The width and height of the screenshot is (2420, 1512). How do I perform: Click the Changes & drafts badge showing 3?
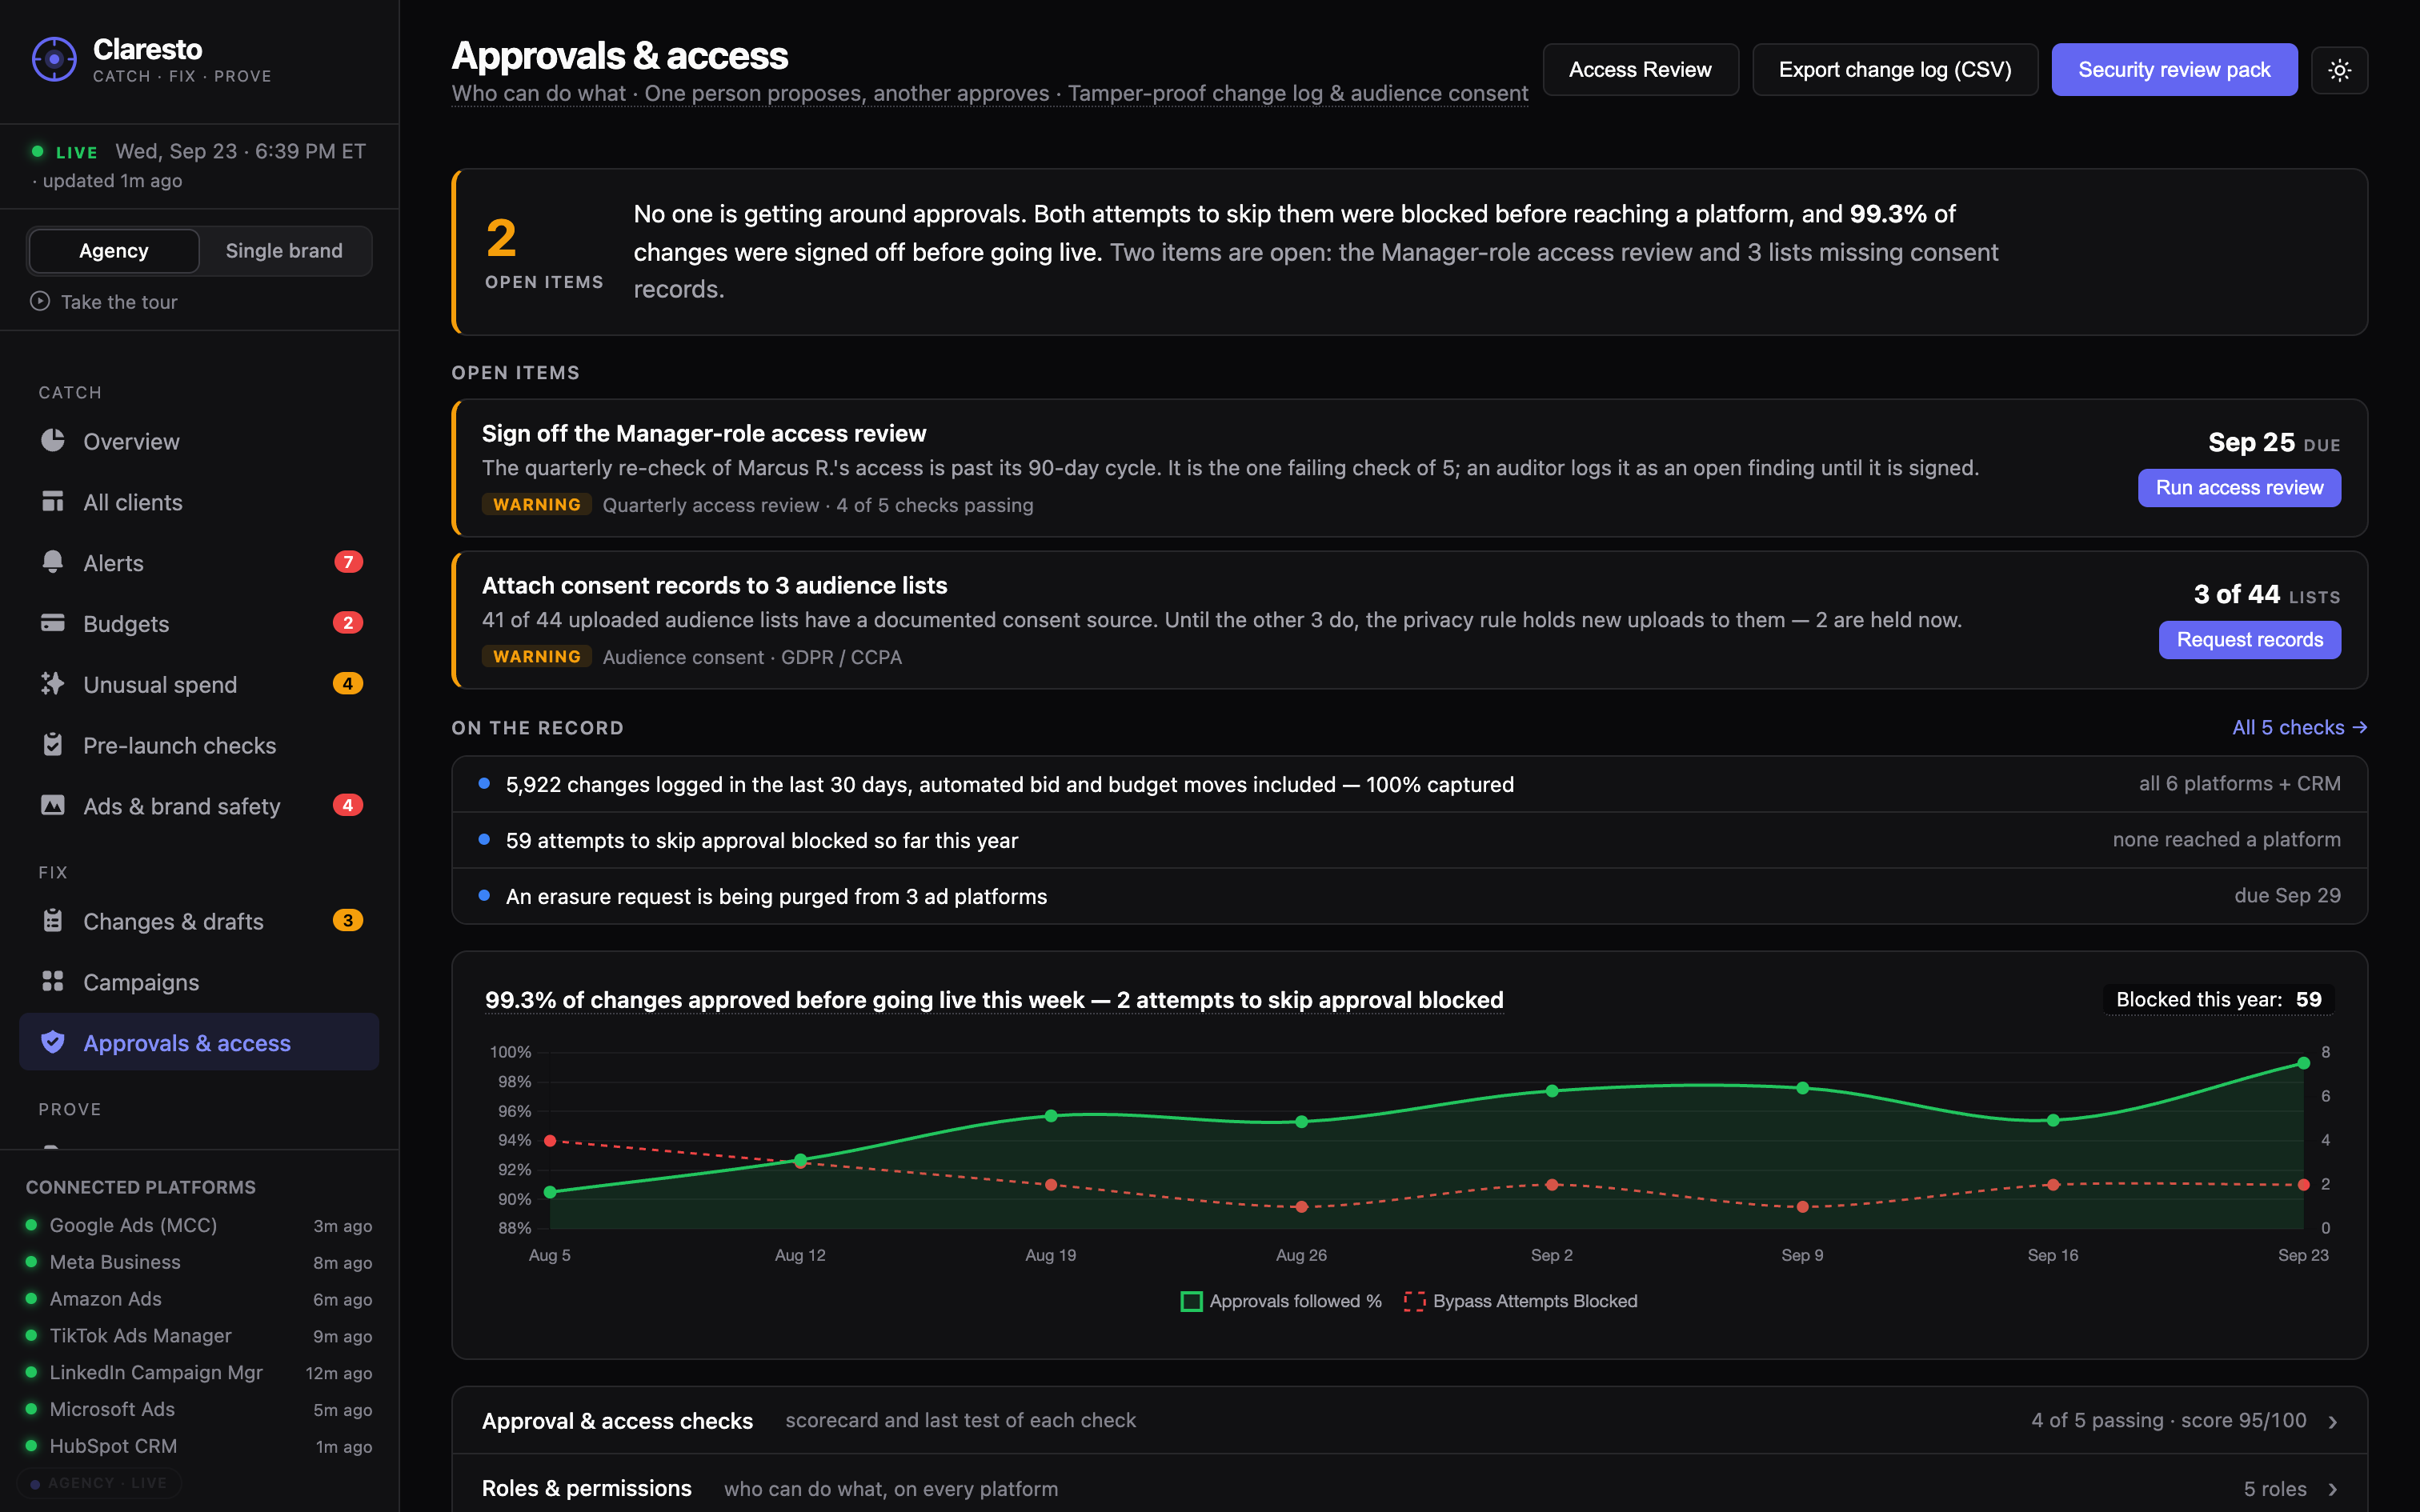click(348, 921)
